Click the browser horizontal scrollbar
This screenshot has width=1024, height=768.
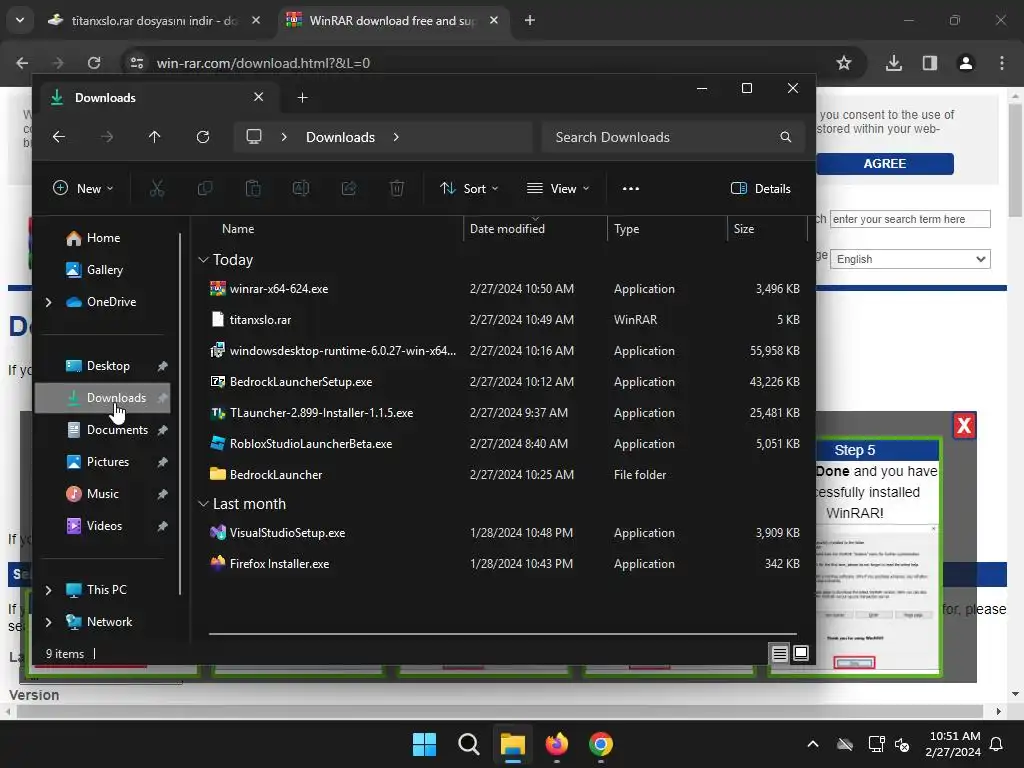500,711
